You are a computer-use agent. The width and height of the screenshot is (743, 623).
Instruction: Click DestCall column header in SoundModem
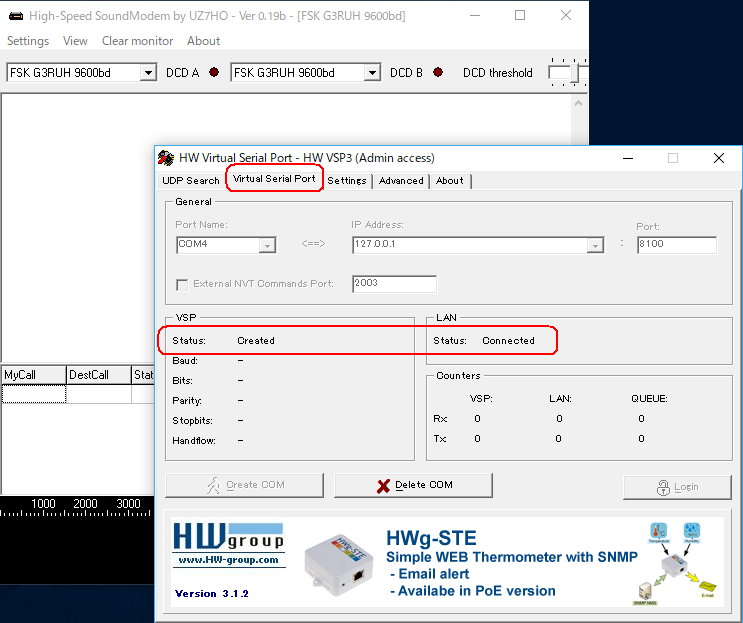(x=99, y=375)
